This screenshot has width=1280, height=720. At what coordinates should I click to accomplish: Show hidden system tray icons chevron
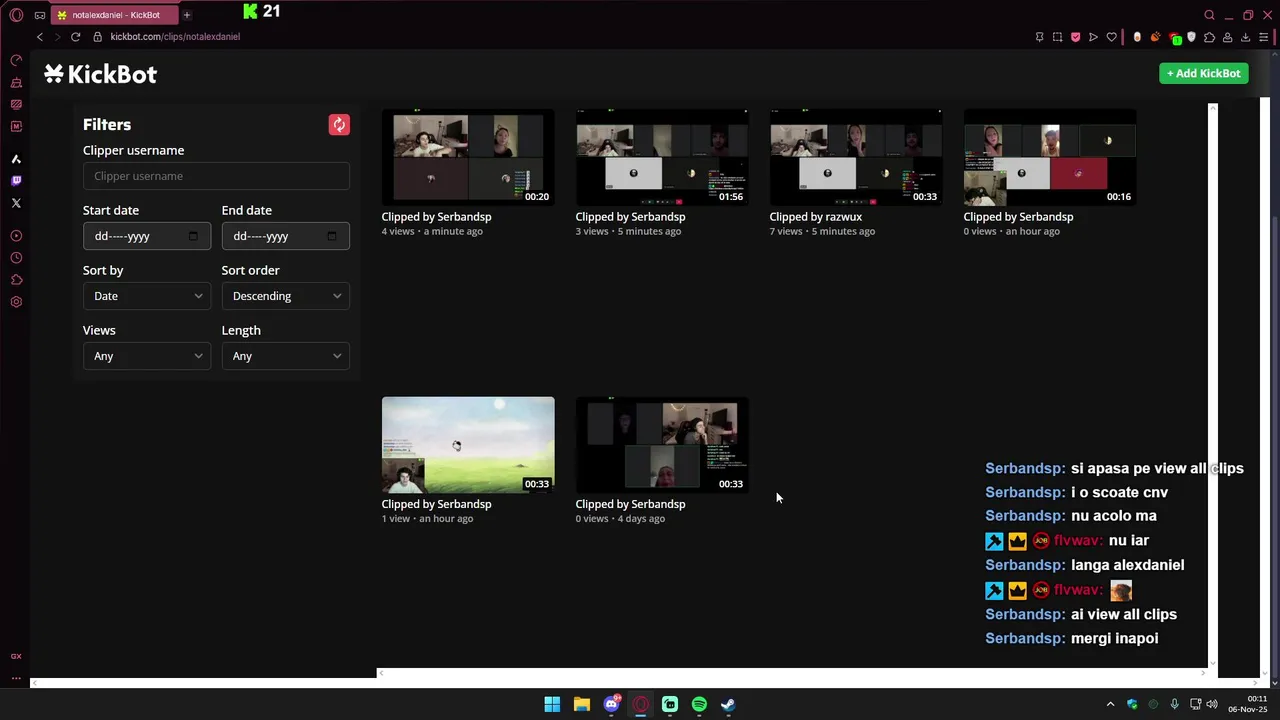point(1110,704)
